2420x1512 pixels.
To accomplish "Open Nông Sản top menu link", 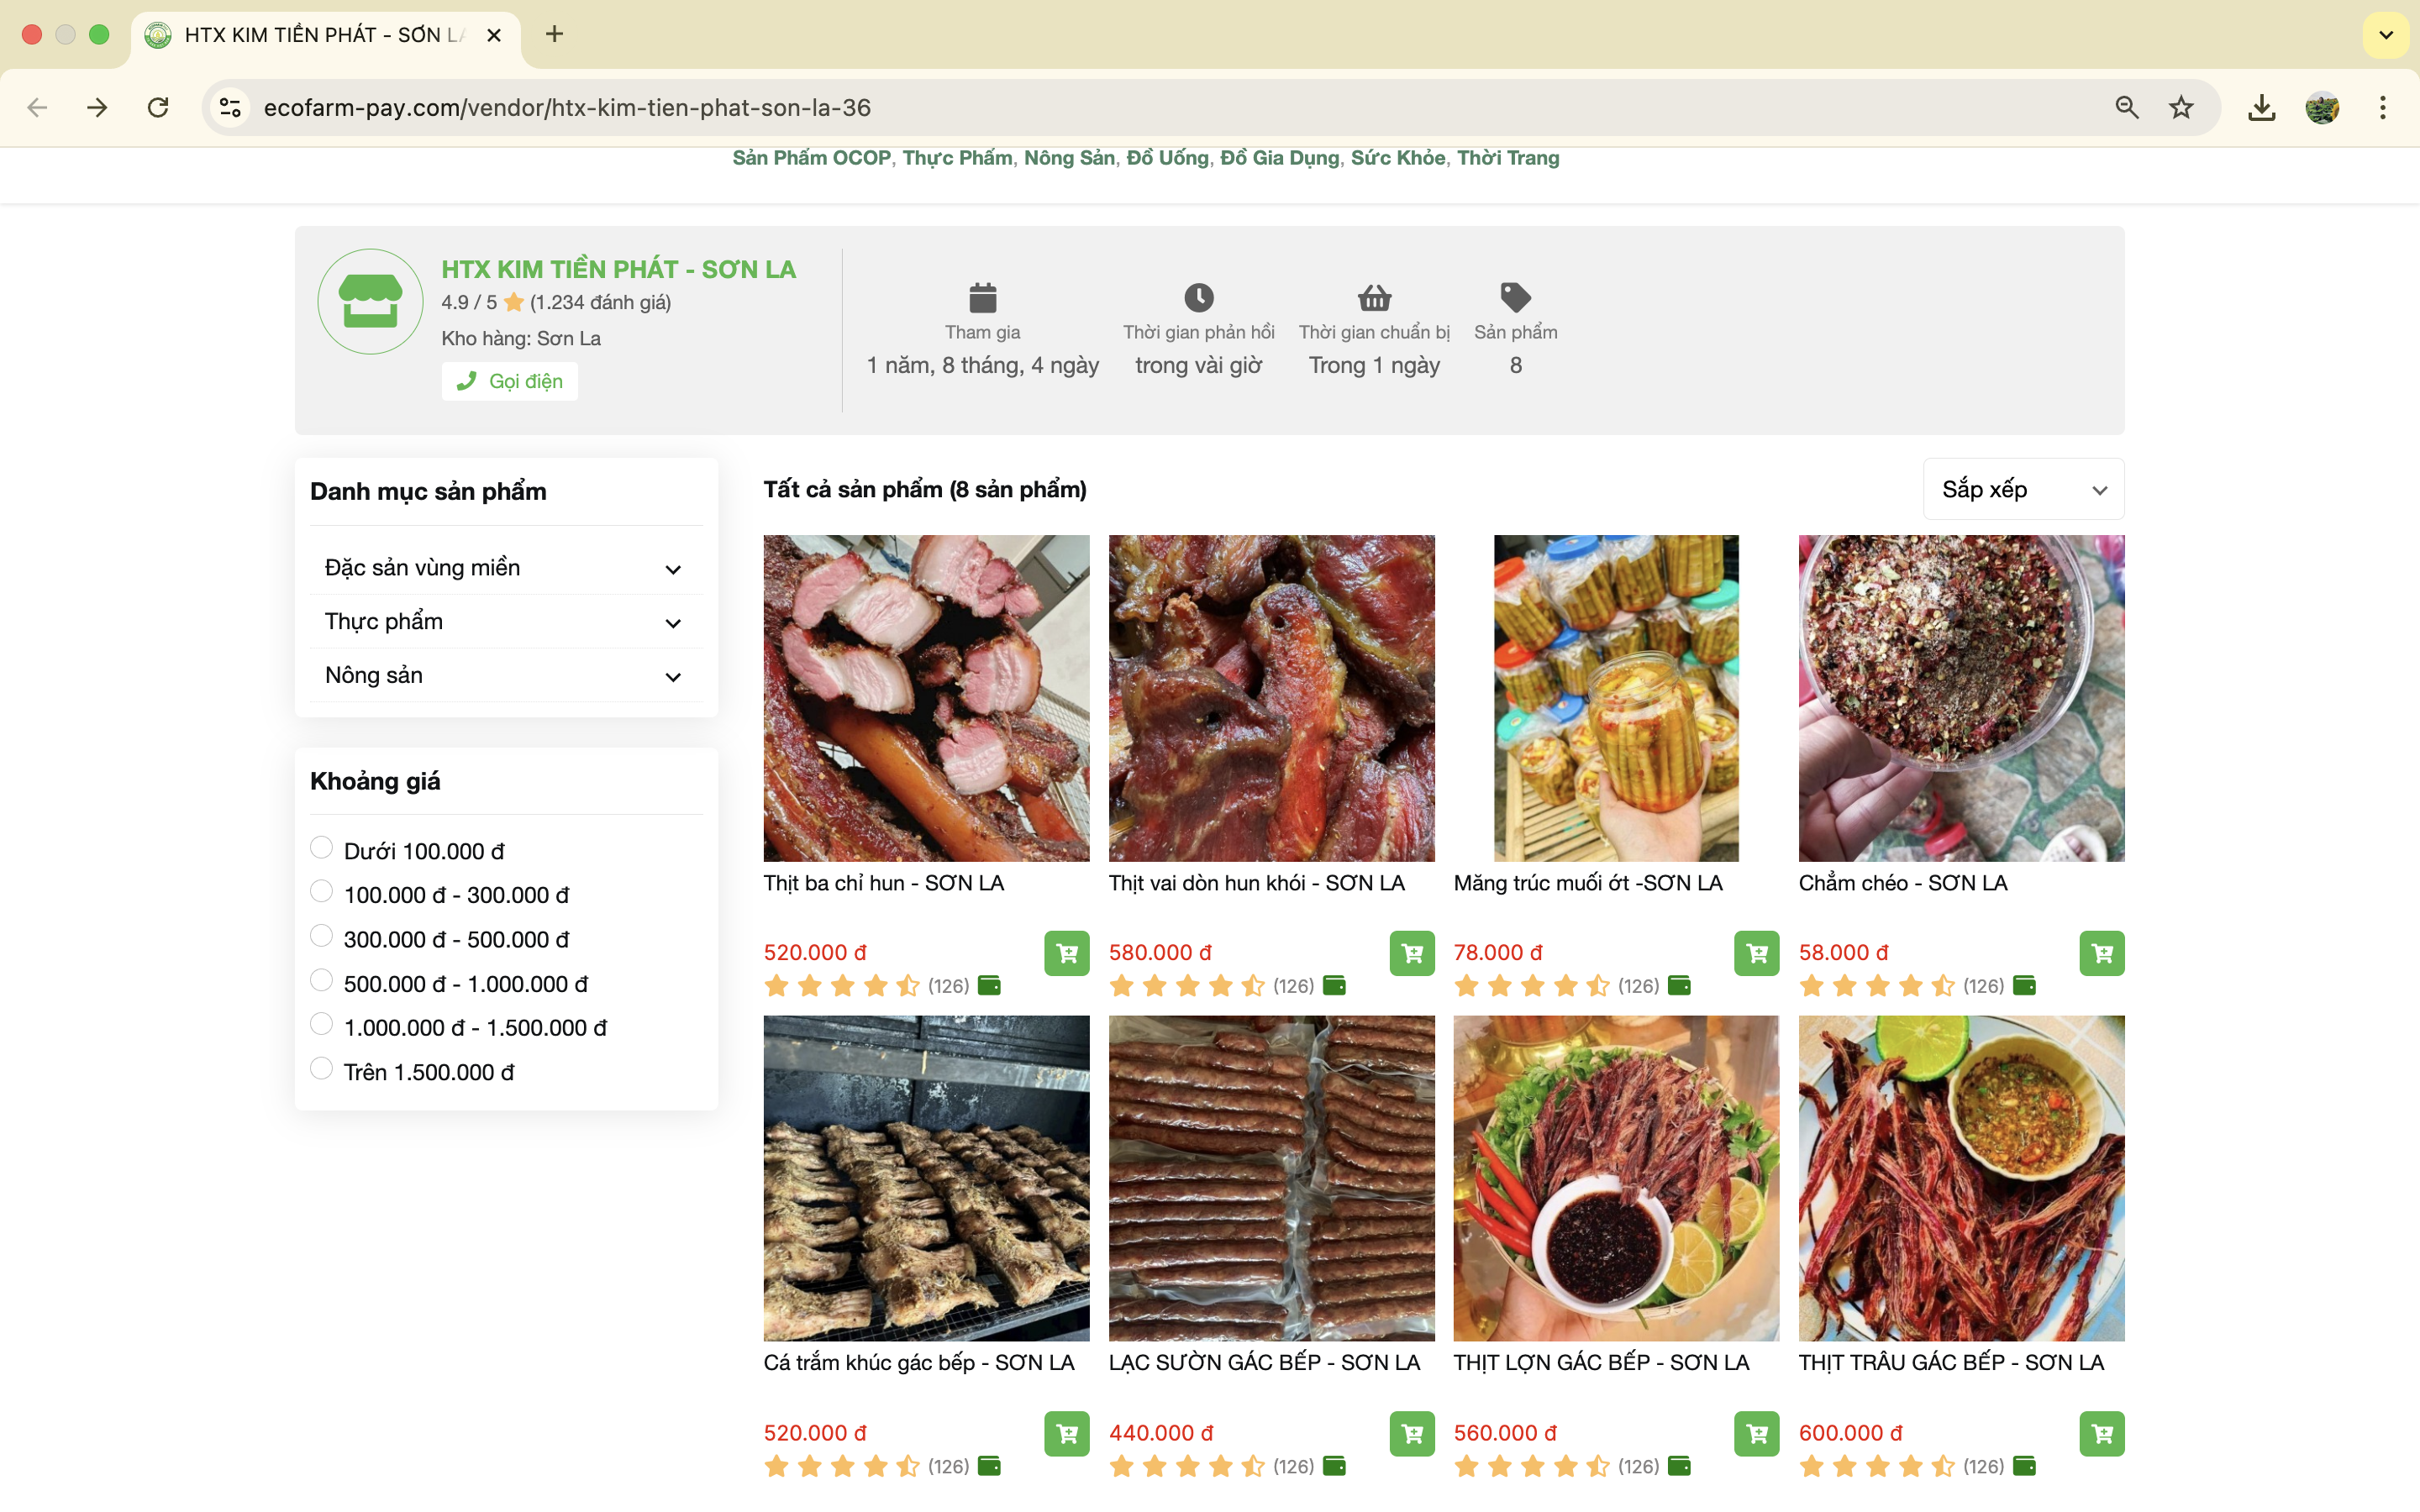I will (x=1069, y=158).
